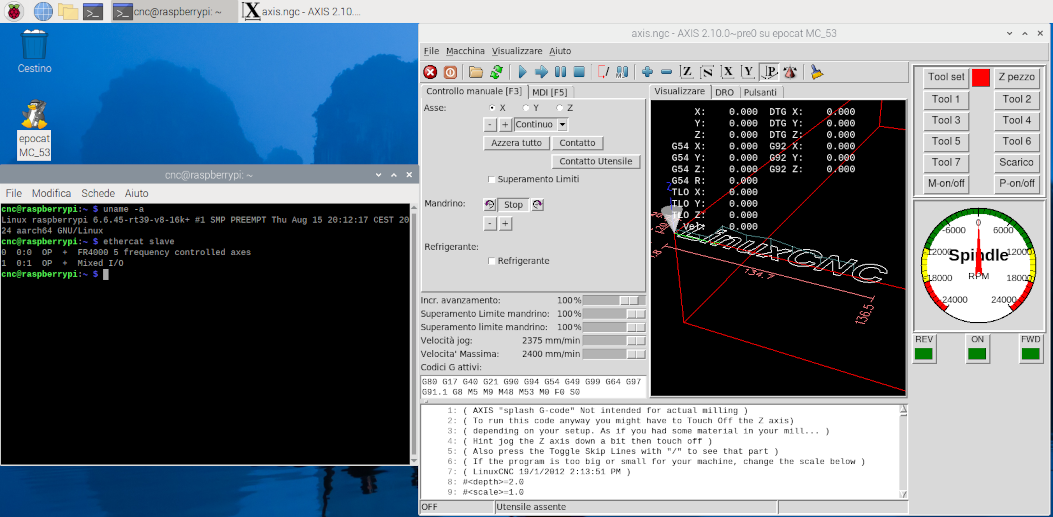Toggle the machine power icon
Screen dimensions: 1053x517
pos(450,72)
